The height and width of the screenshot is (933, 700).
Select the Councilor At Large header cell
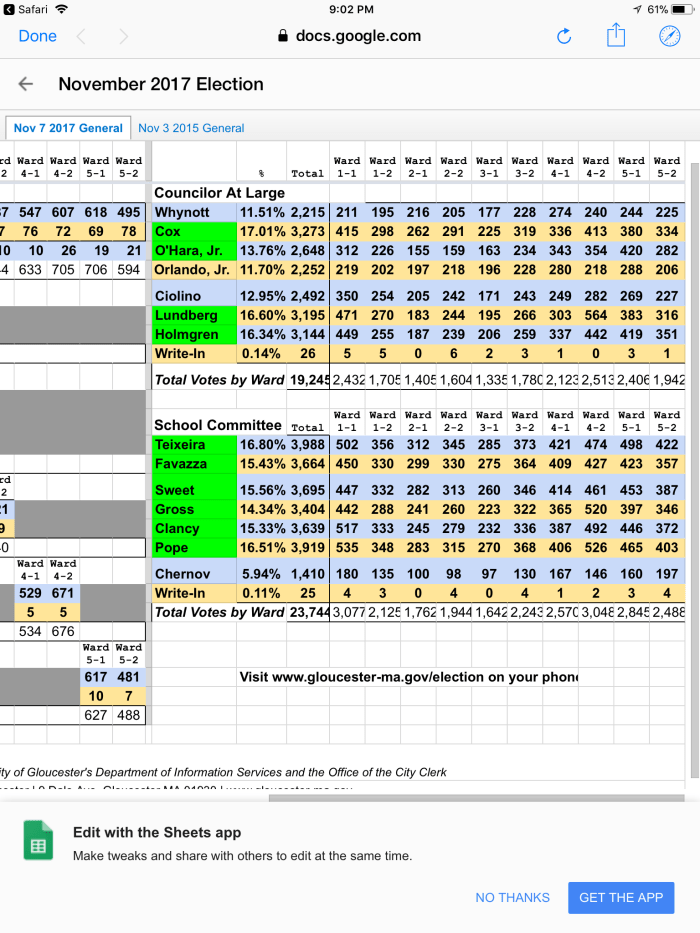[x=219, y=192]
